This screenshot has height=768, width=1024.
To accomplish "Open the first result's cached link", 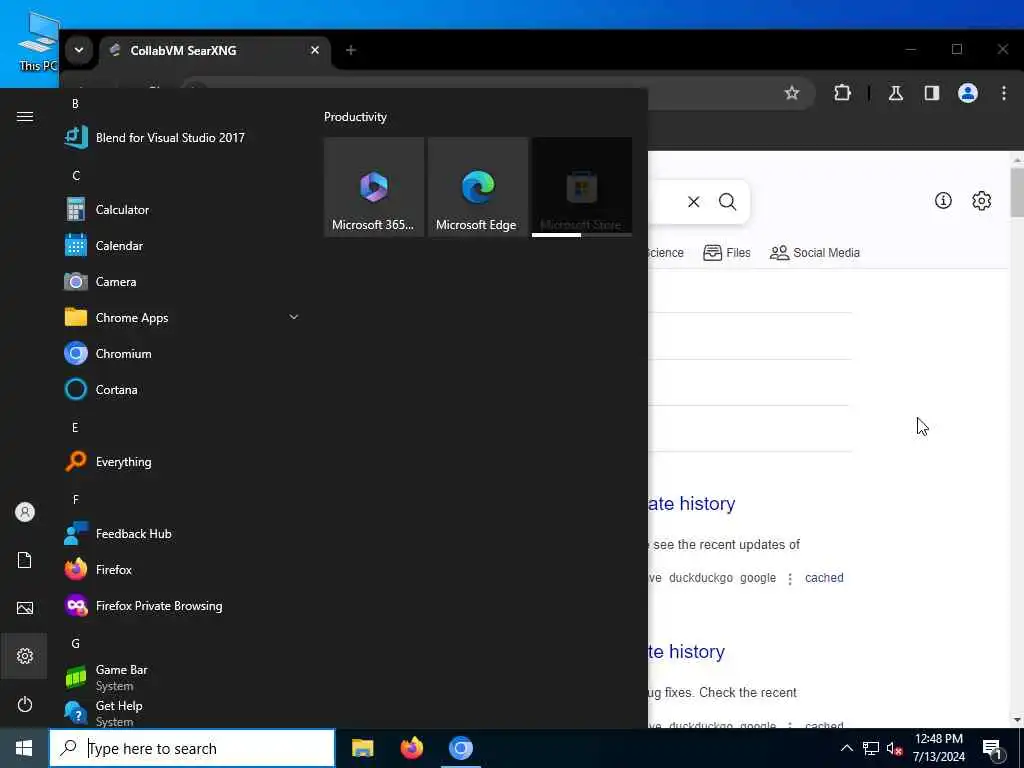I will (x=824, y=578).
